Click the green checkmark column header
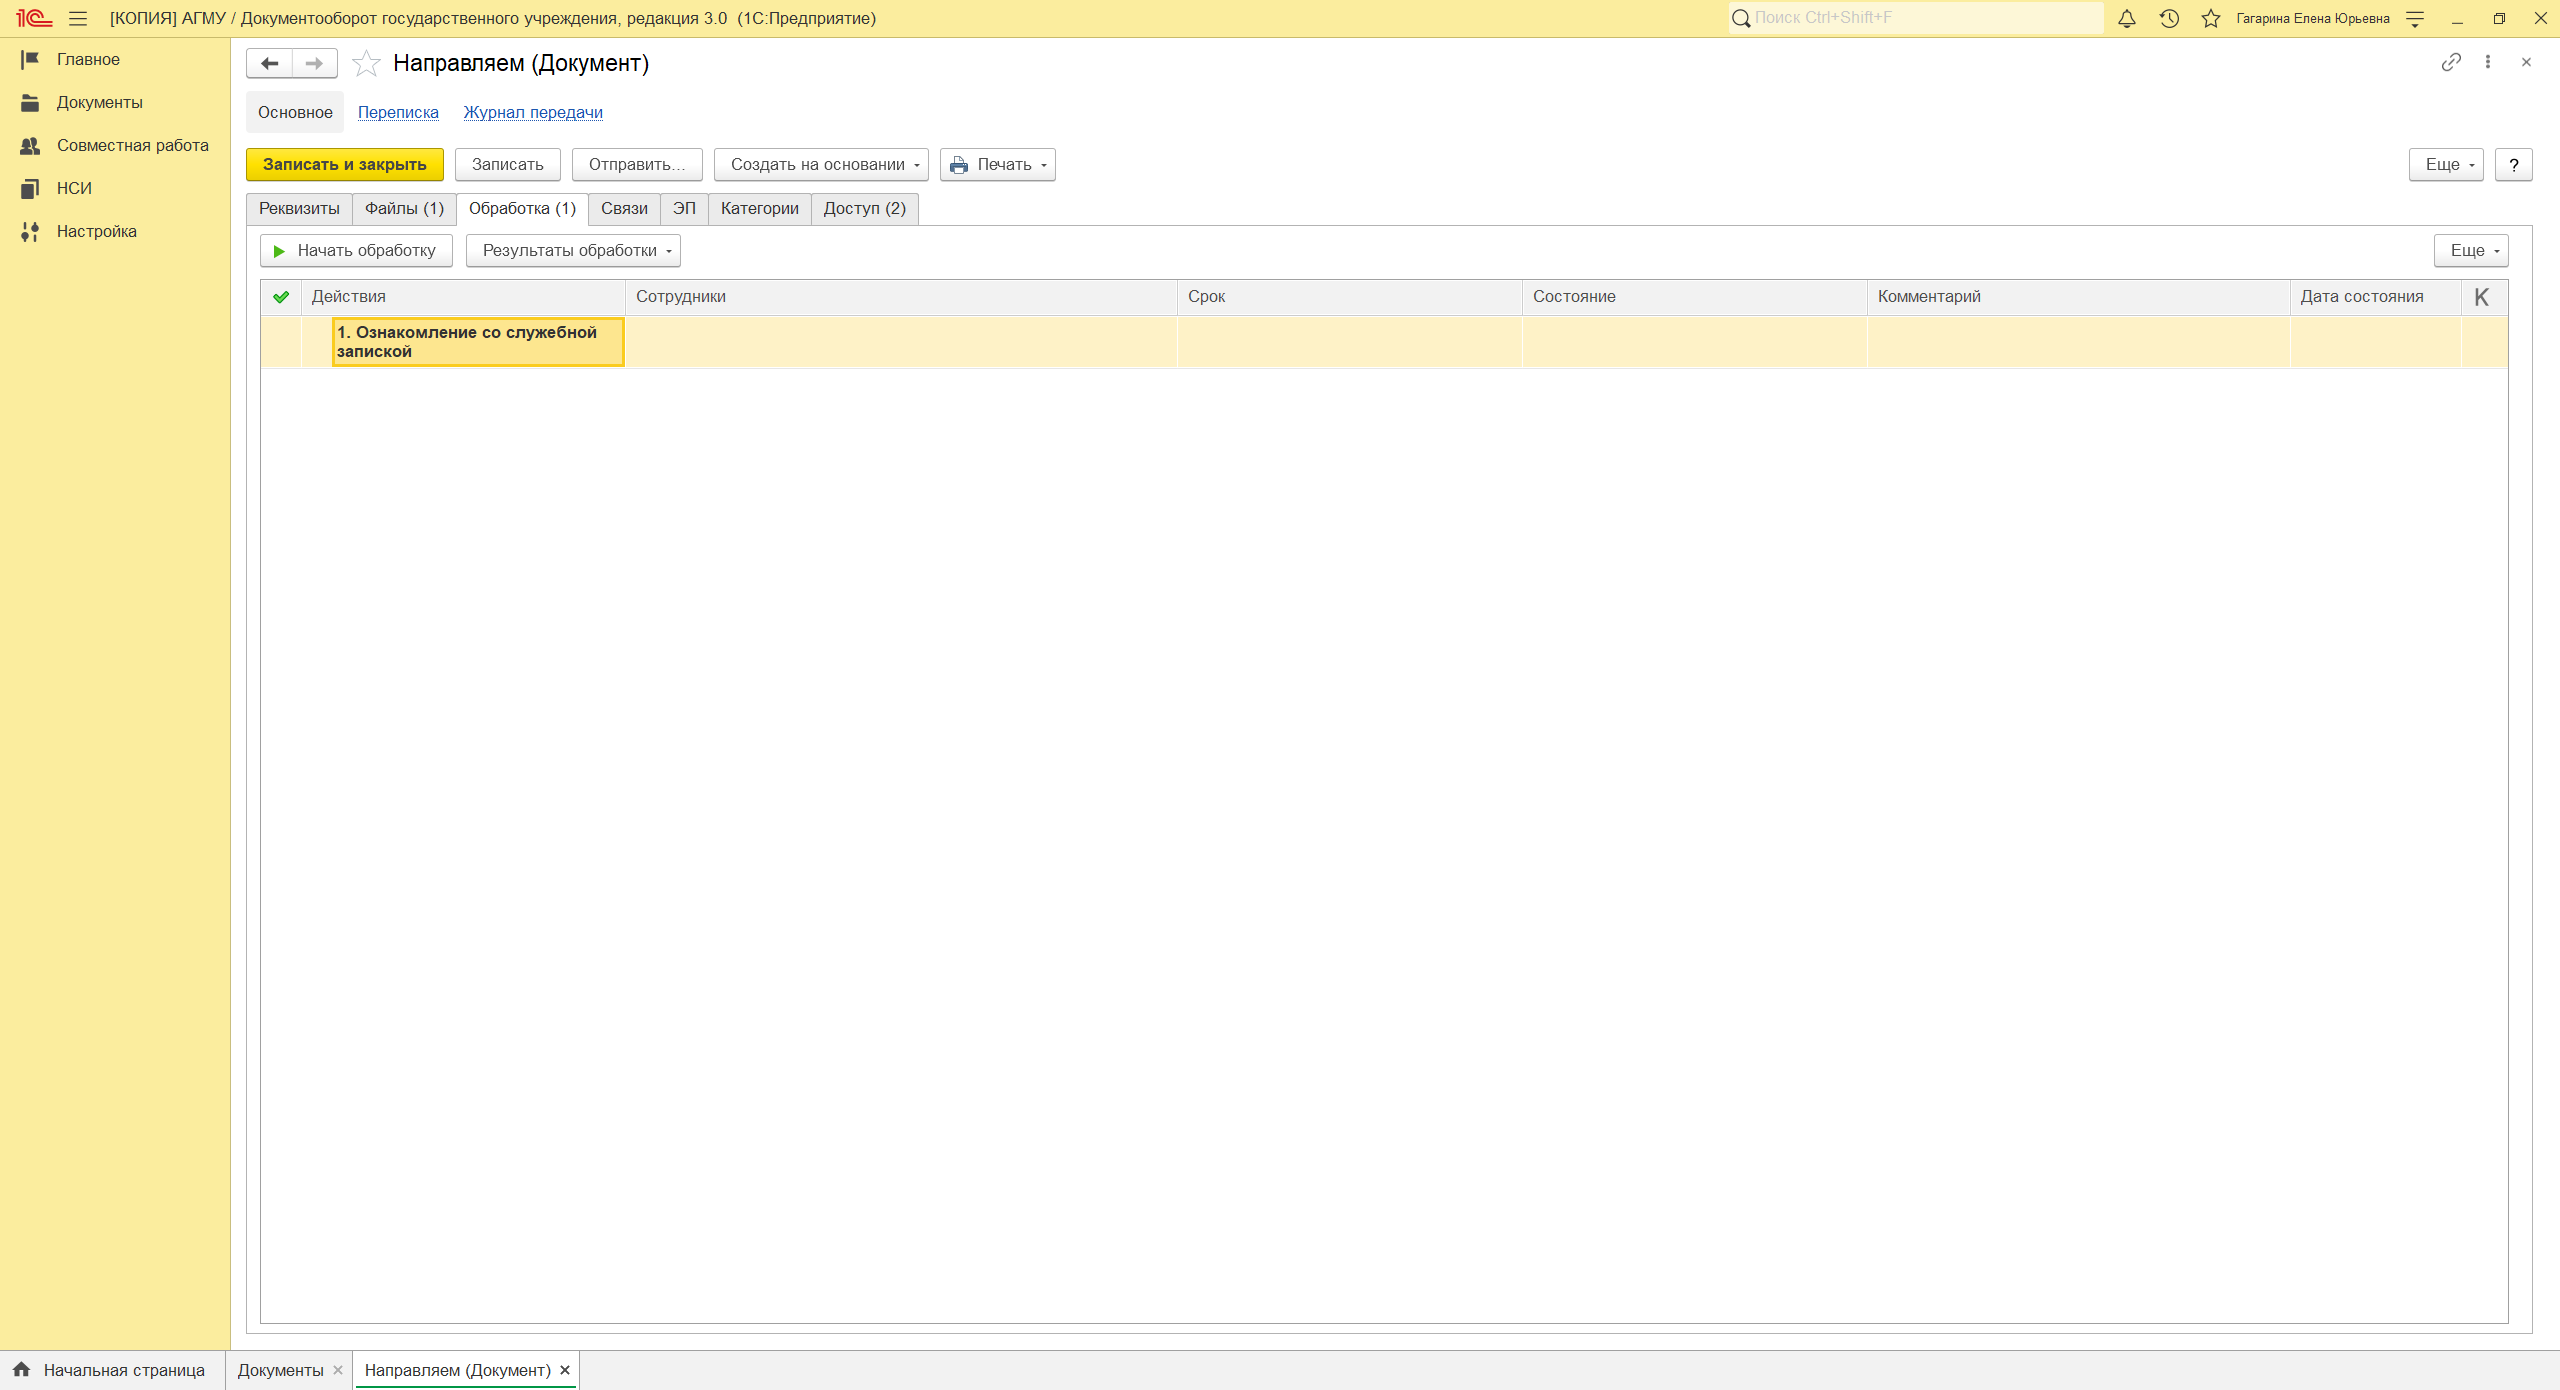Image resolution: width=2560 pixels, height=1390 pixels. pos(281,297)
